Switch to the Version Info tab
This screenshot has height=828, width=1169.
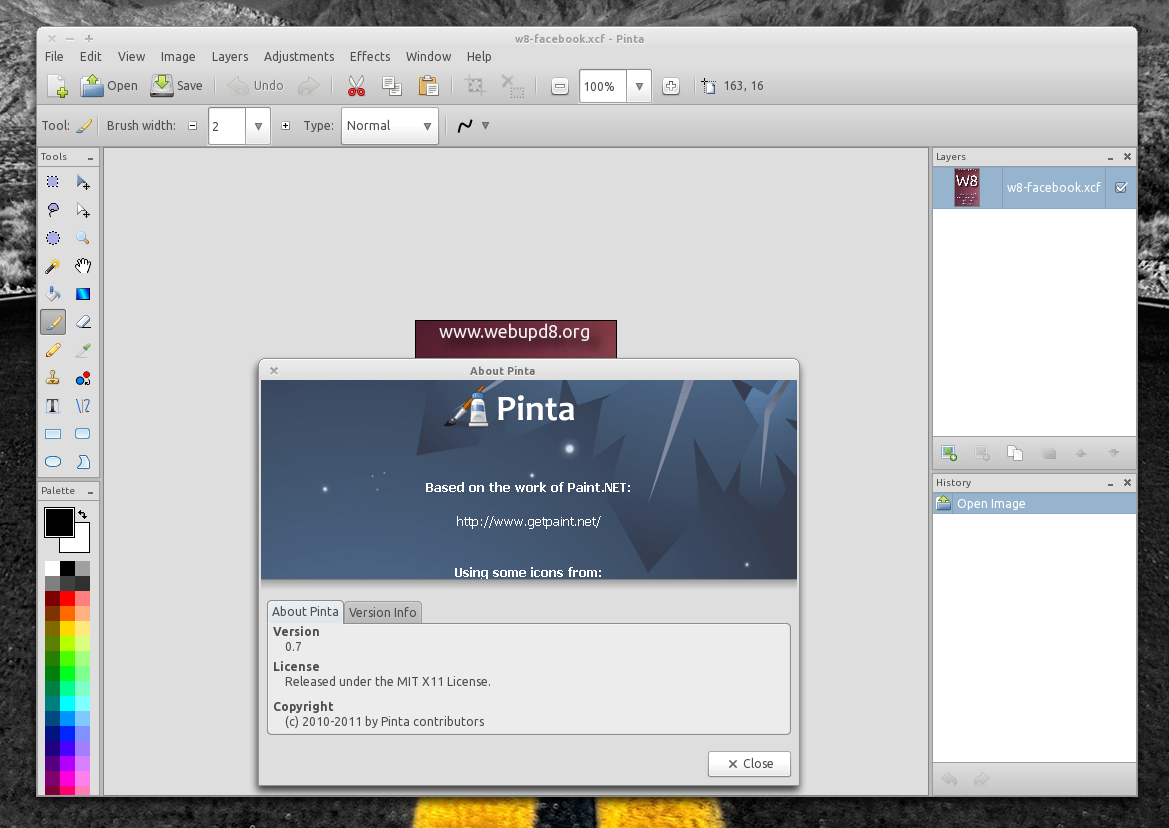coord(382,613)
